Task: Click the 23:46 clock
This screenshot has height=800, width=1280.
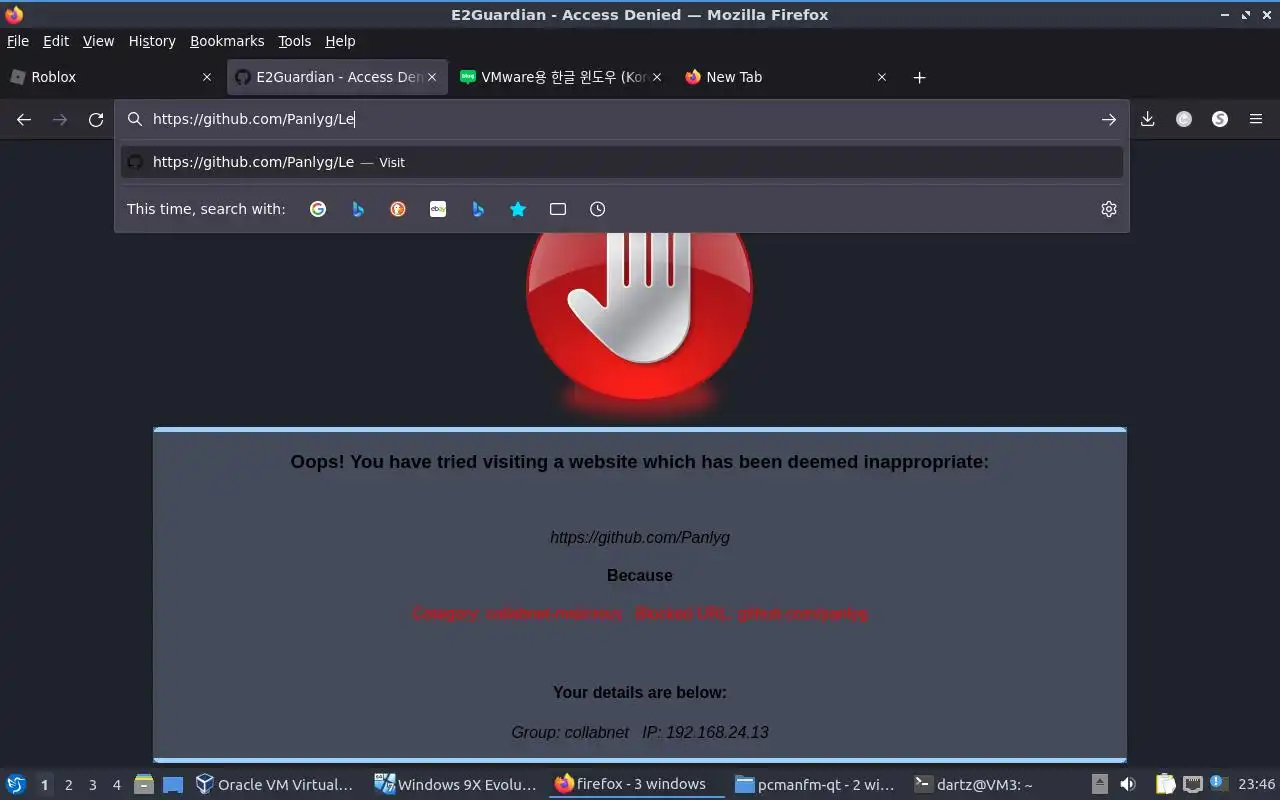Action: coord(1257,785)
